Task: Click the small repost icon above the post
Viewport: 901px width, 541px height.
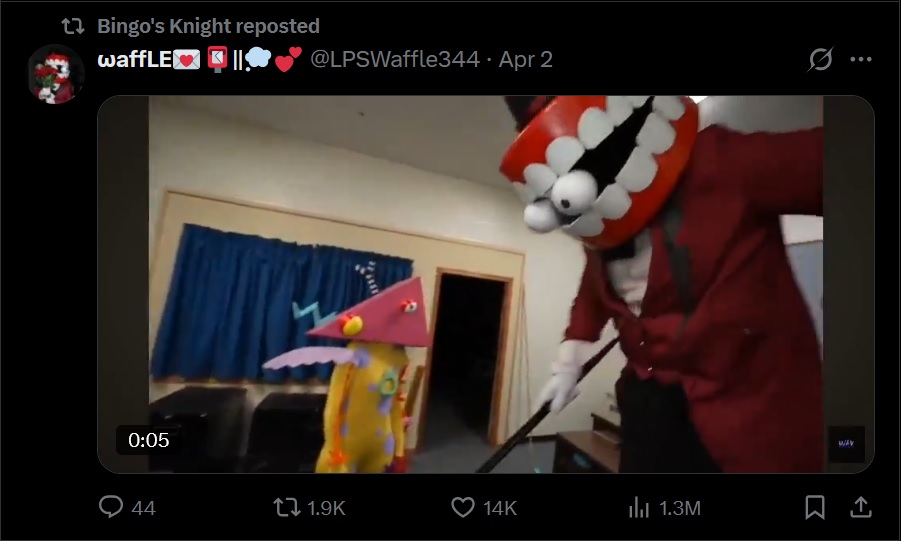Action: (x=73, y=26)
